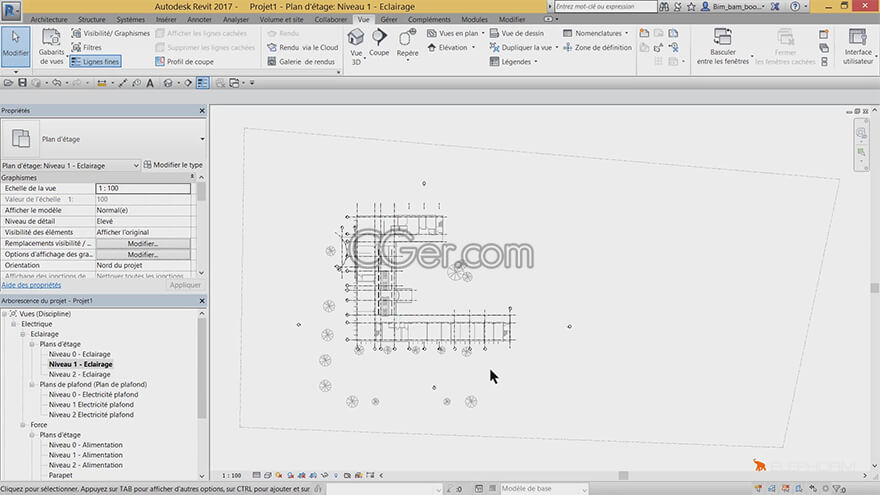This screenshot has width=880, height=495.
Task: Click Modifier for Remplacements visibilité
Action: click(x=143, y=244)
